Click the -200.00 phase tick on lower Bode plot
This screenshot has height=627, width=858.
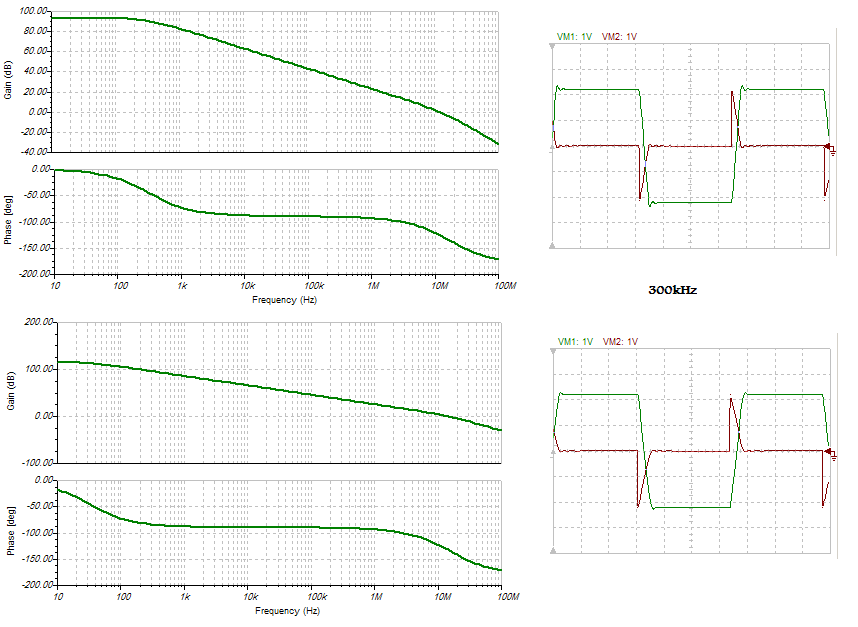click(37, 585)
